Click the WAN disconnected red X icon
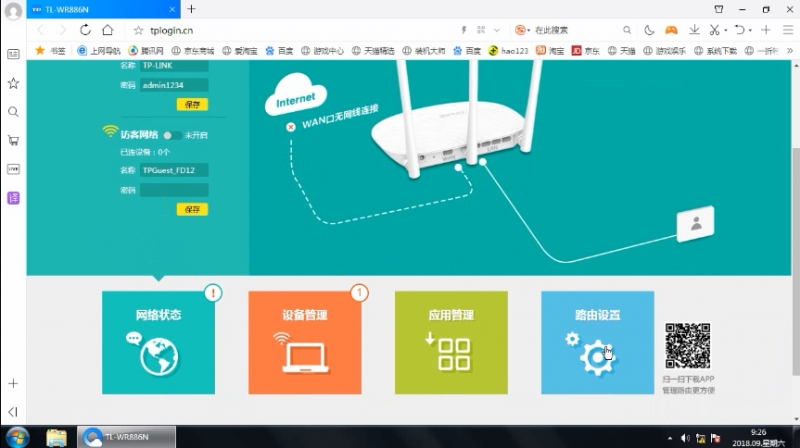The width and height of the screenshot is (800, 448). [290, 127]
